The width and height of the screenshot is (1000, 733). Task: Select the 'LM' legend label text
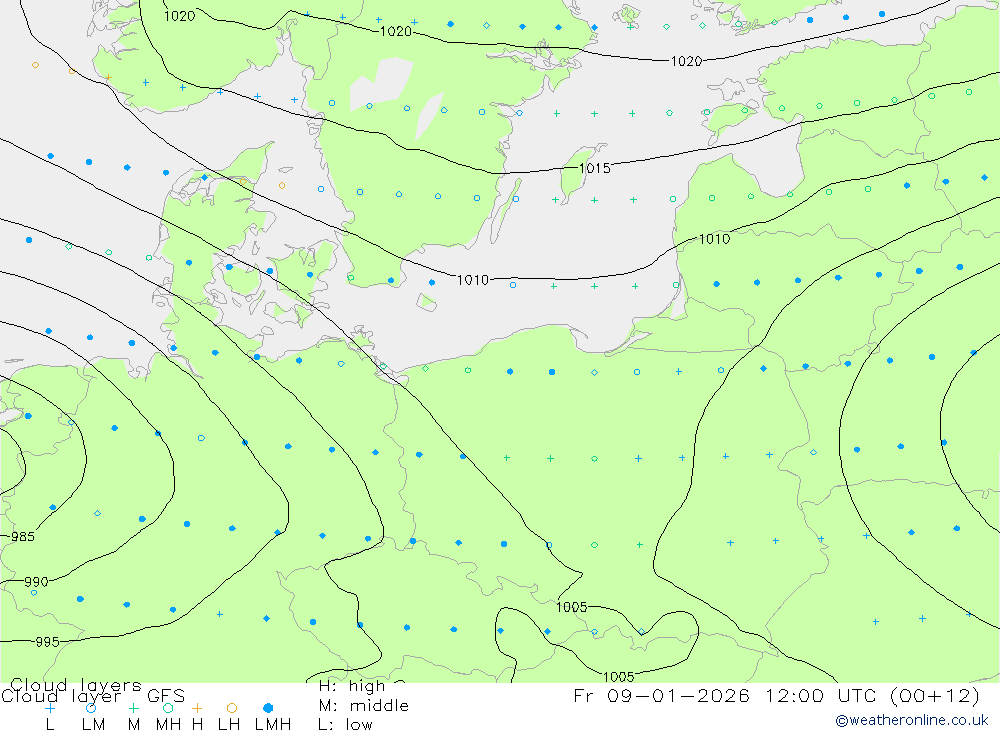pos(94,725)
